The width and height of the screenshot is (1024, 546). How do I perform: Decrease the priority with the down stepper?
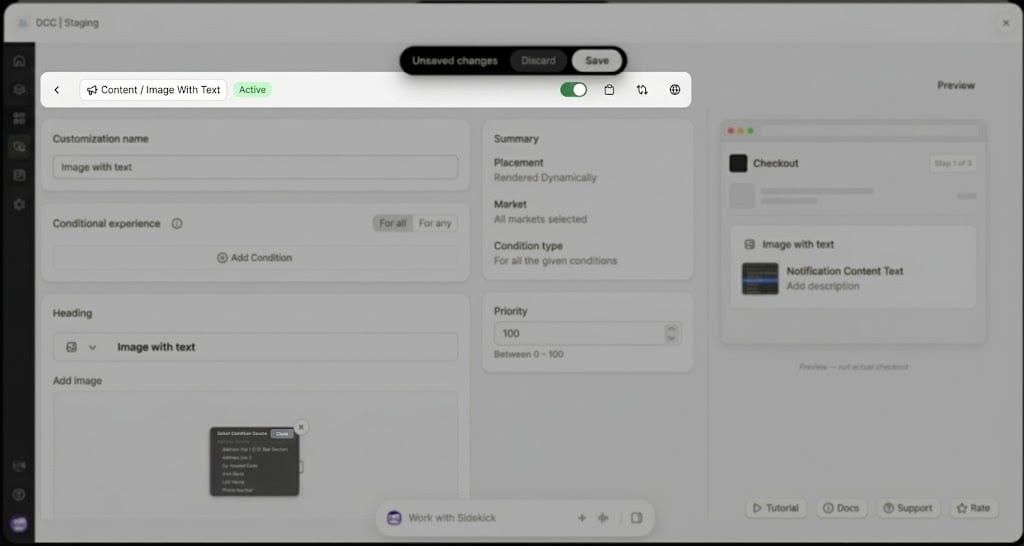[x=671, y=338]
